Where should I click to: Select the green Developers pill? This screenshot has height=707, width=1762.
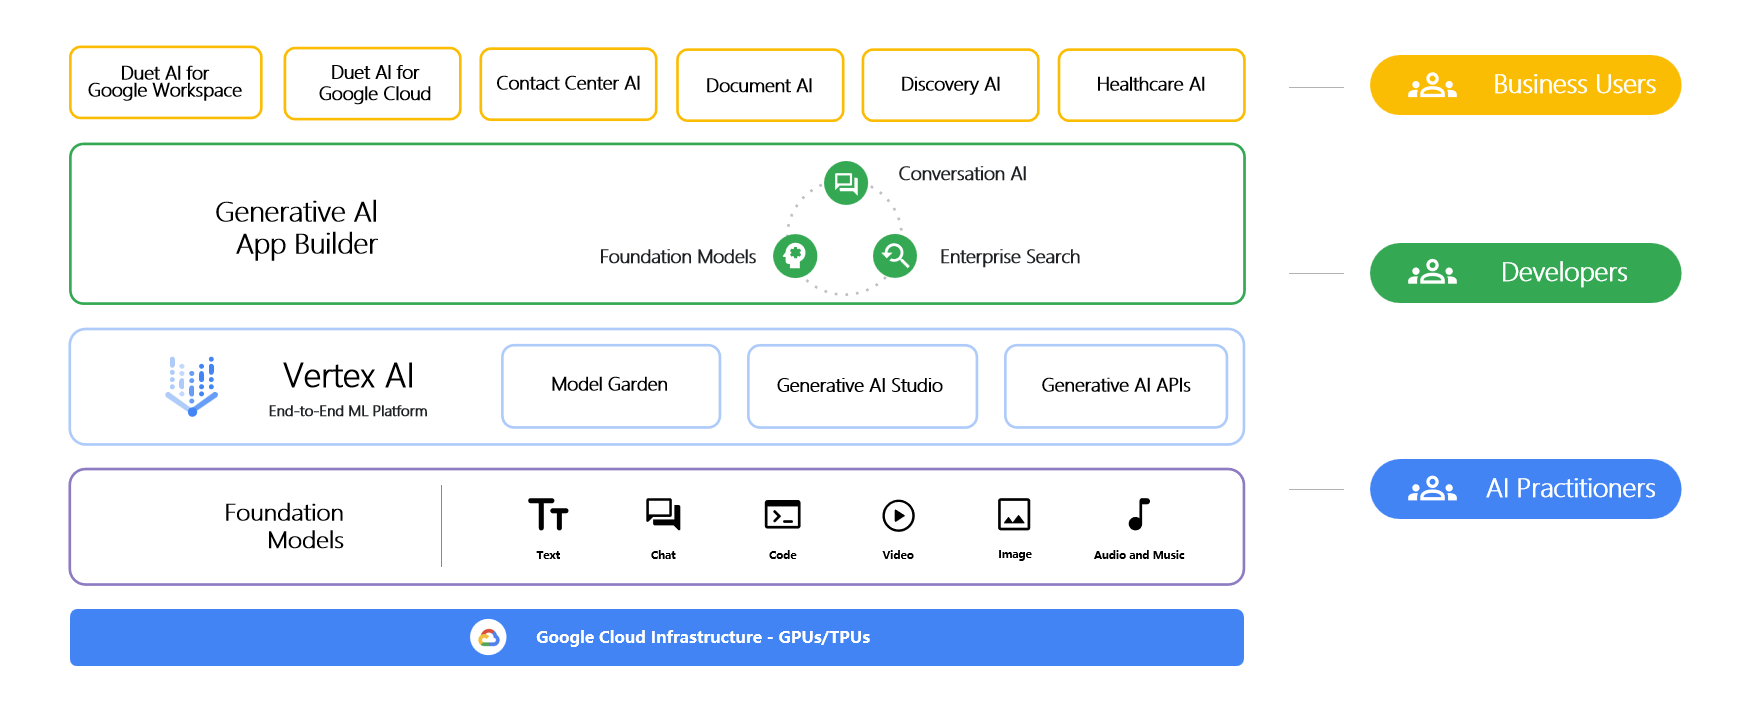tap(1525, 273)
